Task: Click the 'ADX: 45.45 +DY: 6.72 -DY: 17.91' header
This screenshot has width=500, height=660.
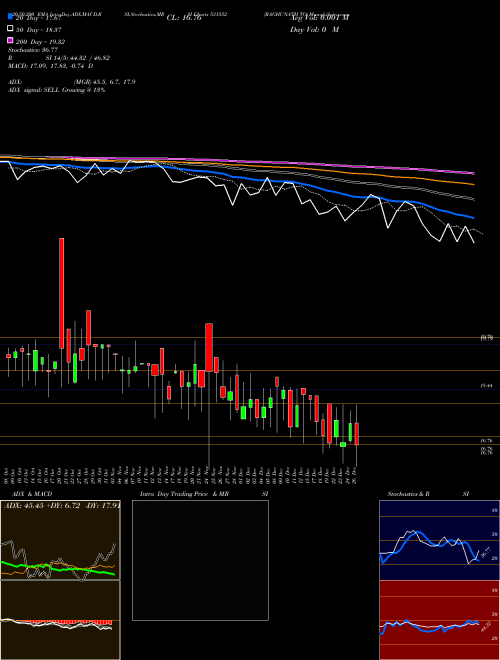Action: pos(62,505)
